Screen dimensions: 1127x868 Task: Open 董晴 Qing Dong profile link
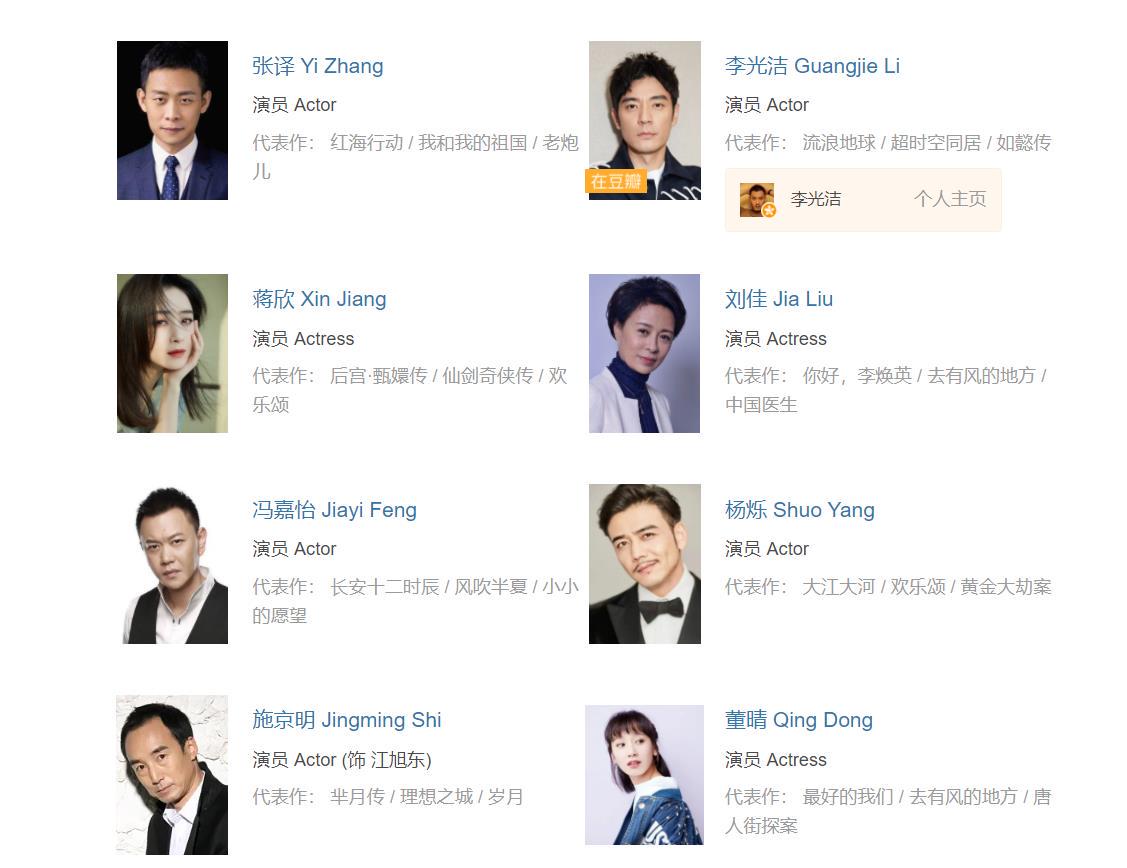[x=799, y=720]
